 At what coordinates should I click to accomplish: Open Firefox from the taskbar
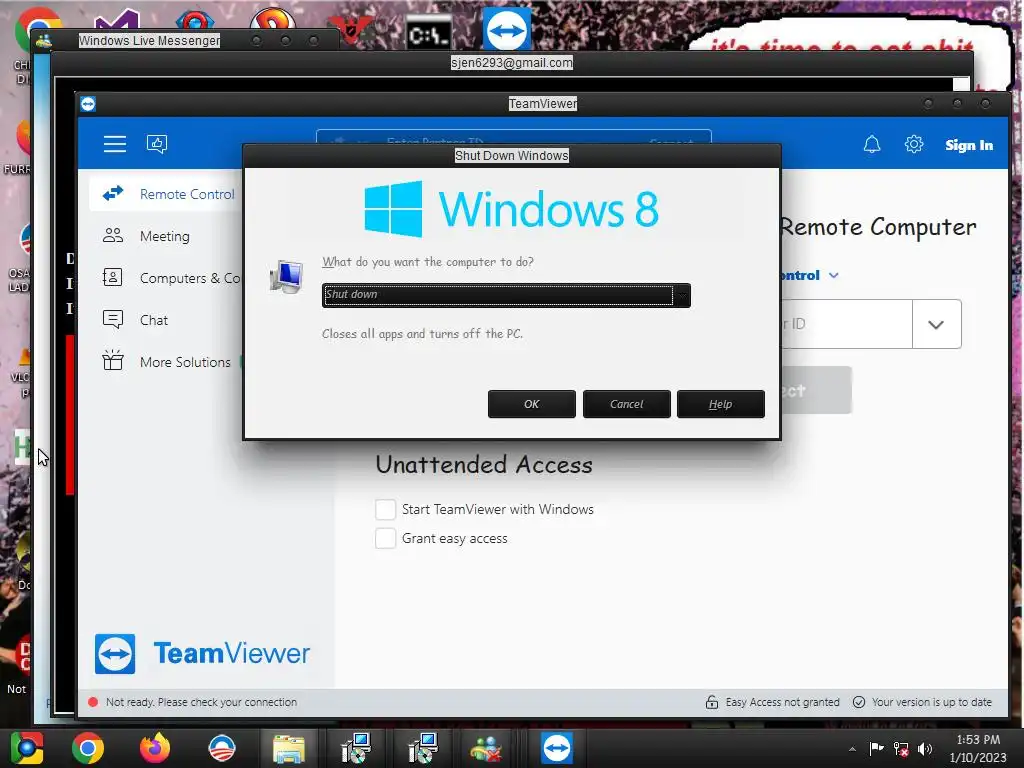(x=155, y=748)
